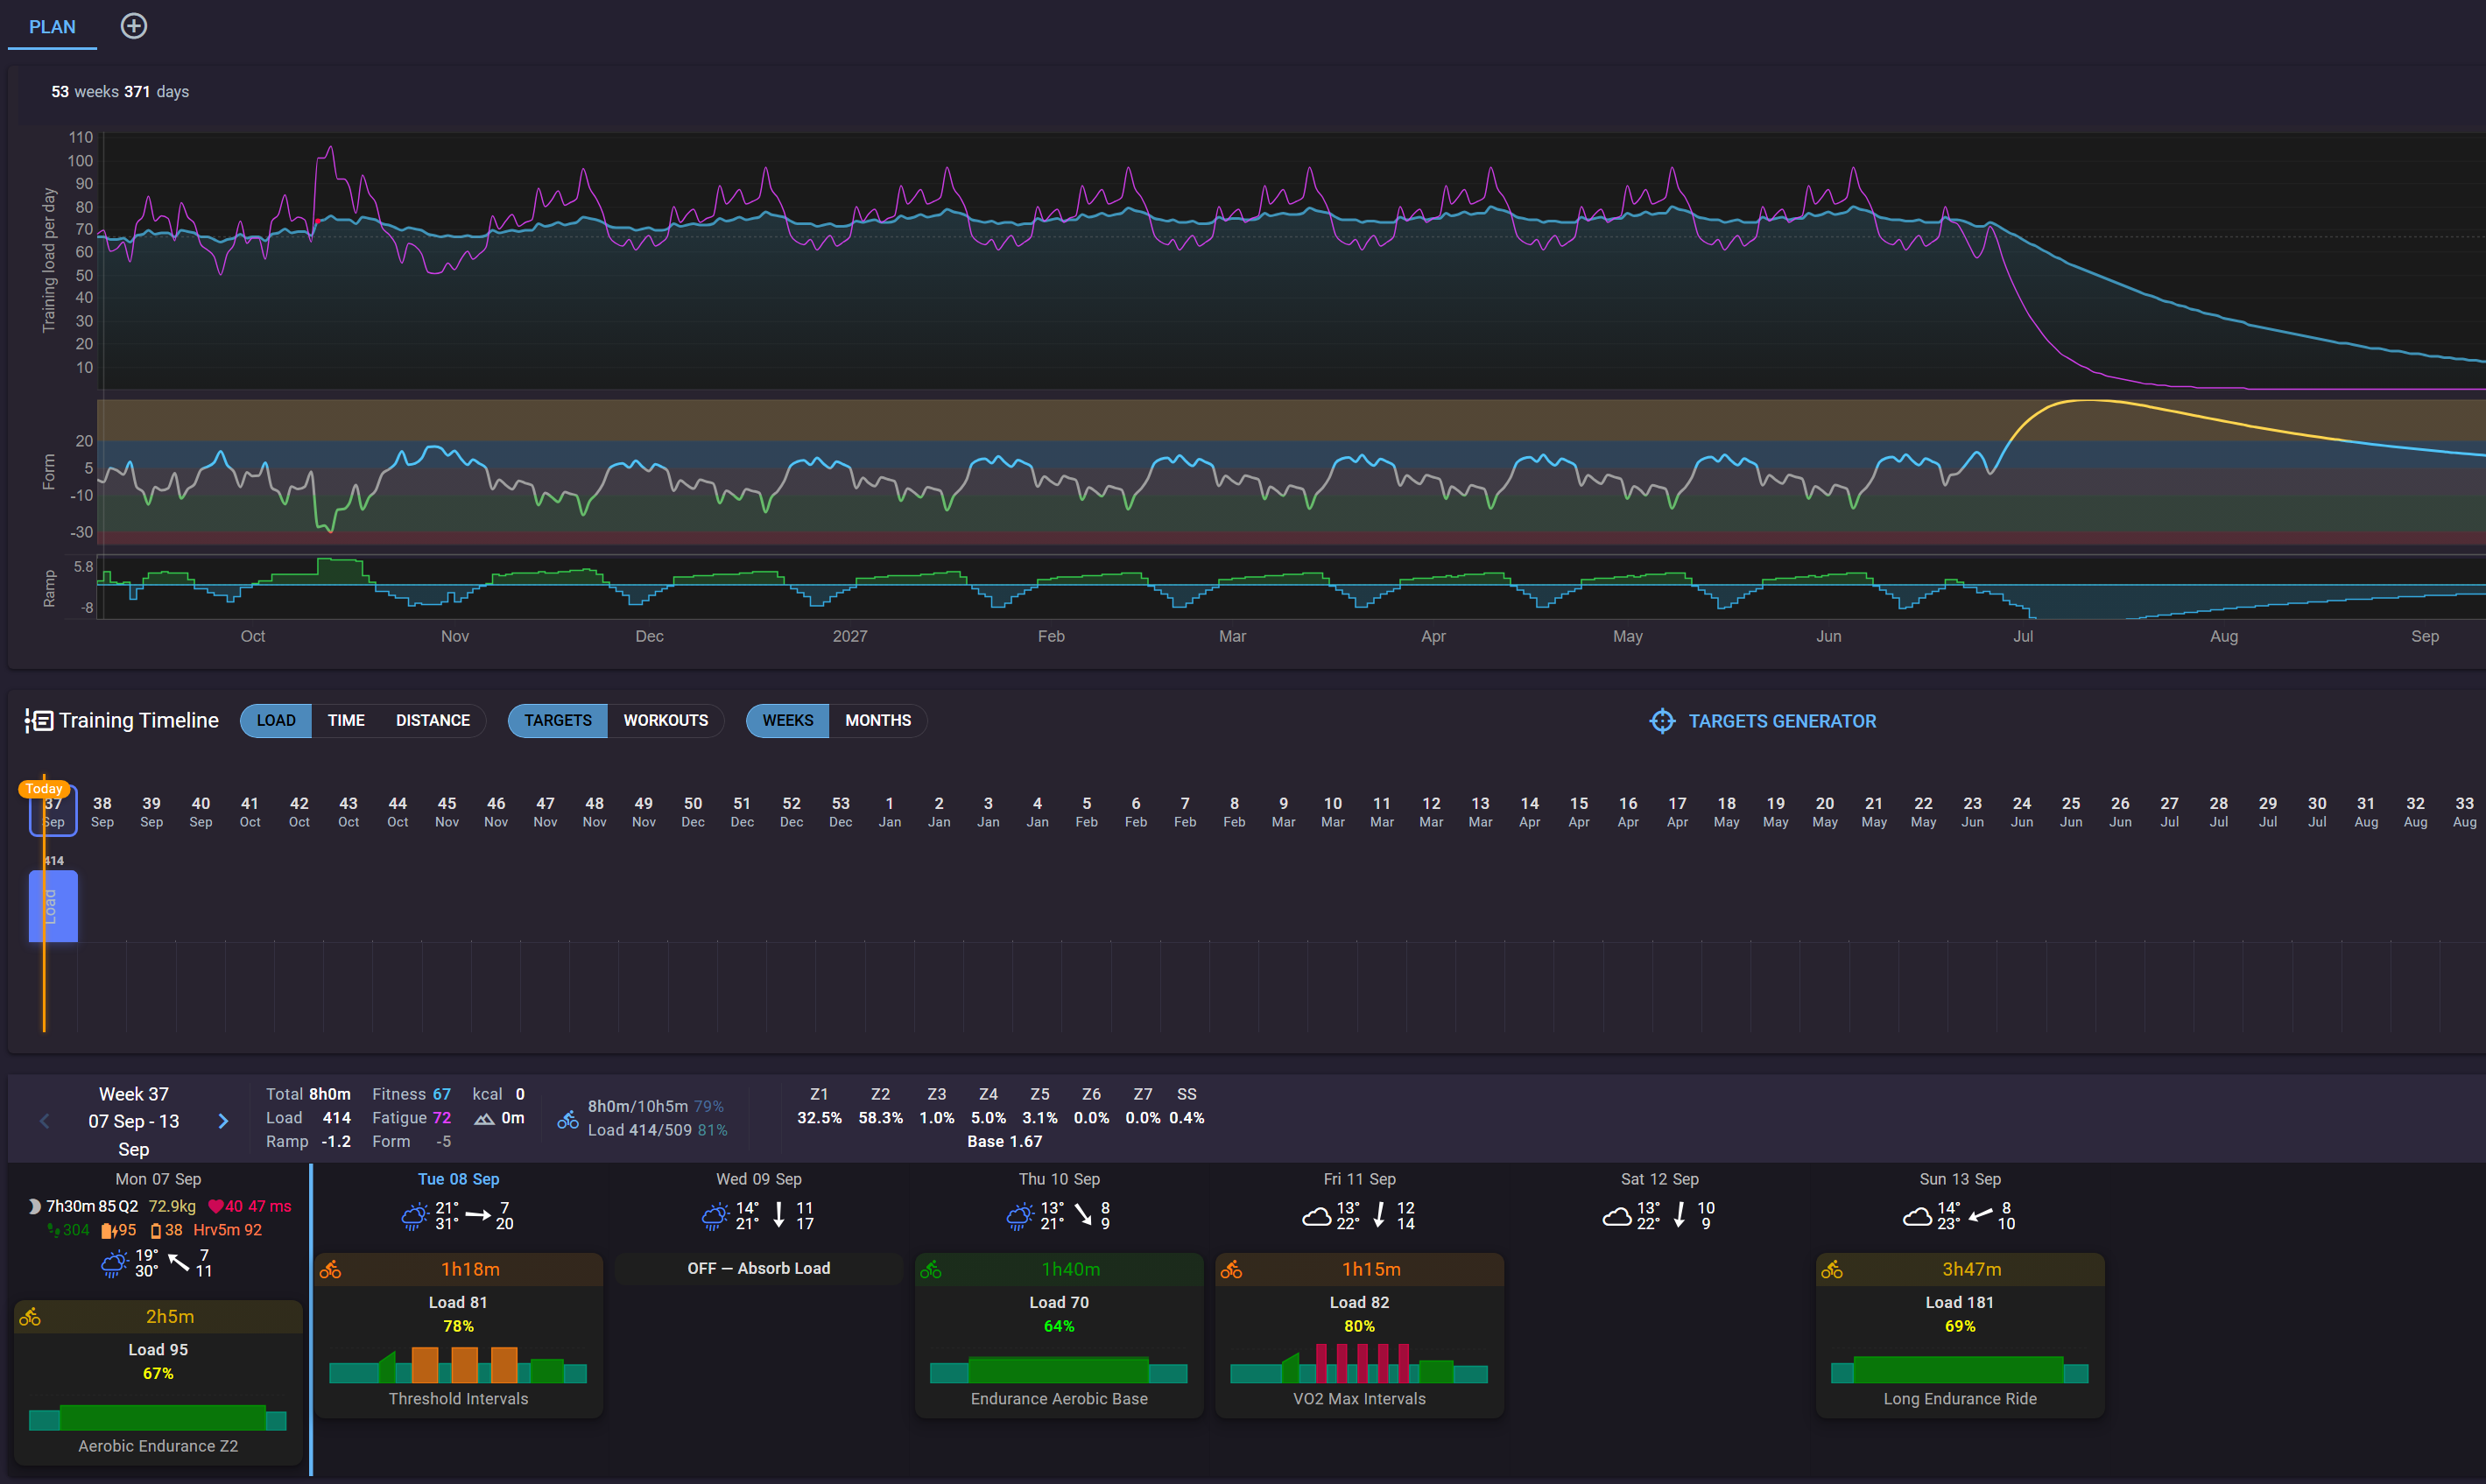Click cycling icon on Long Endurance Ride card
The width and height of the screenshot is (2486, 1484).
(x=1831, y=1269)
